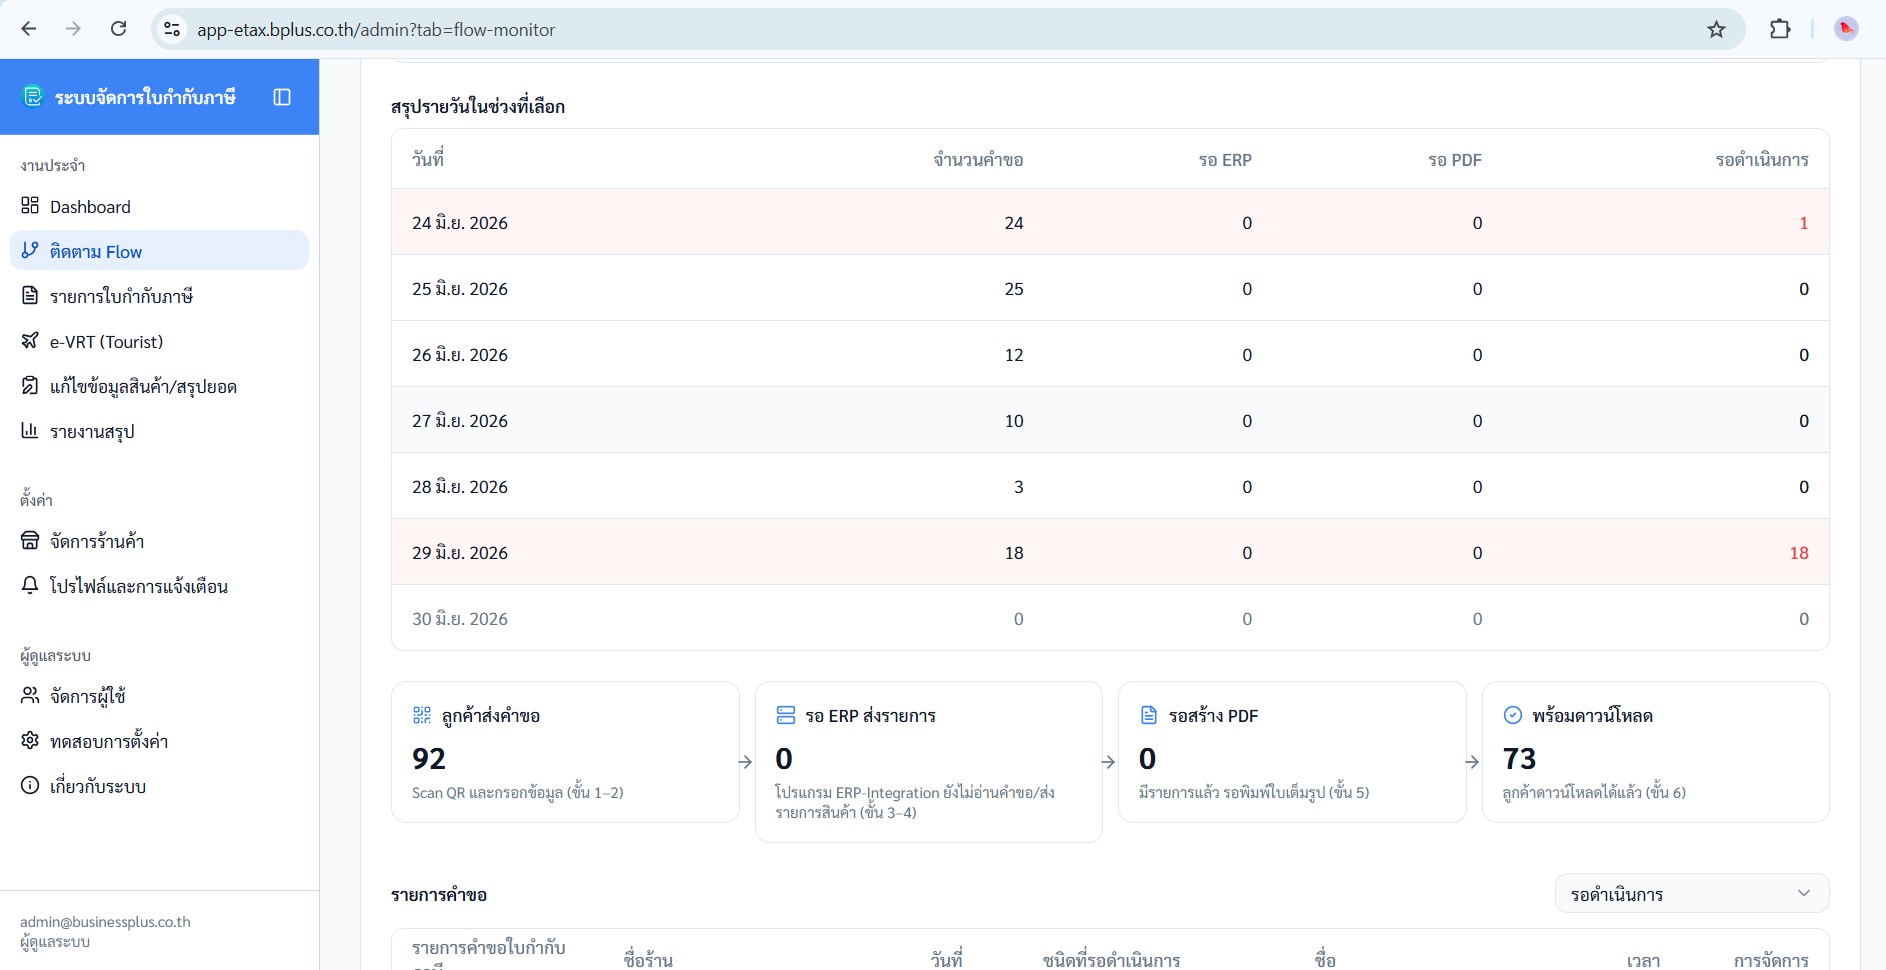1886x970 pixels.
Task: Open Dashboard from the sidebar
Action: 160,206
